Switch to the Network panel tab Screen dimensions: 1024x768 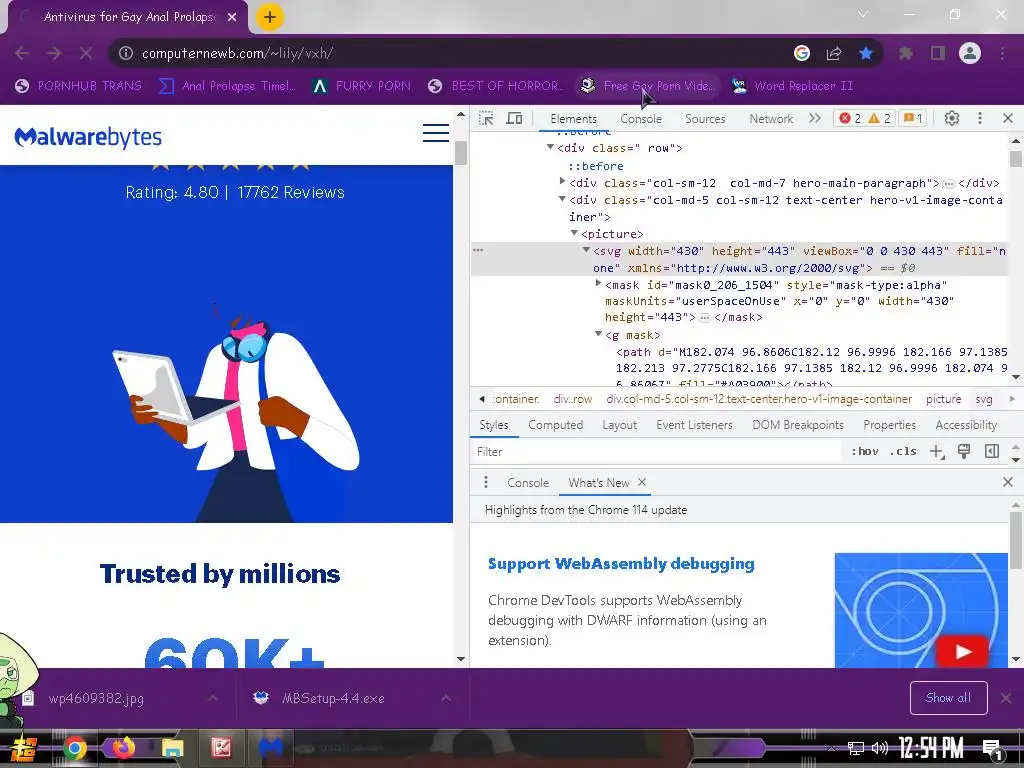(x=771, y=119)
